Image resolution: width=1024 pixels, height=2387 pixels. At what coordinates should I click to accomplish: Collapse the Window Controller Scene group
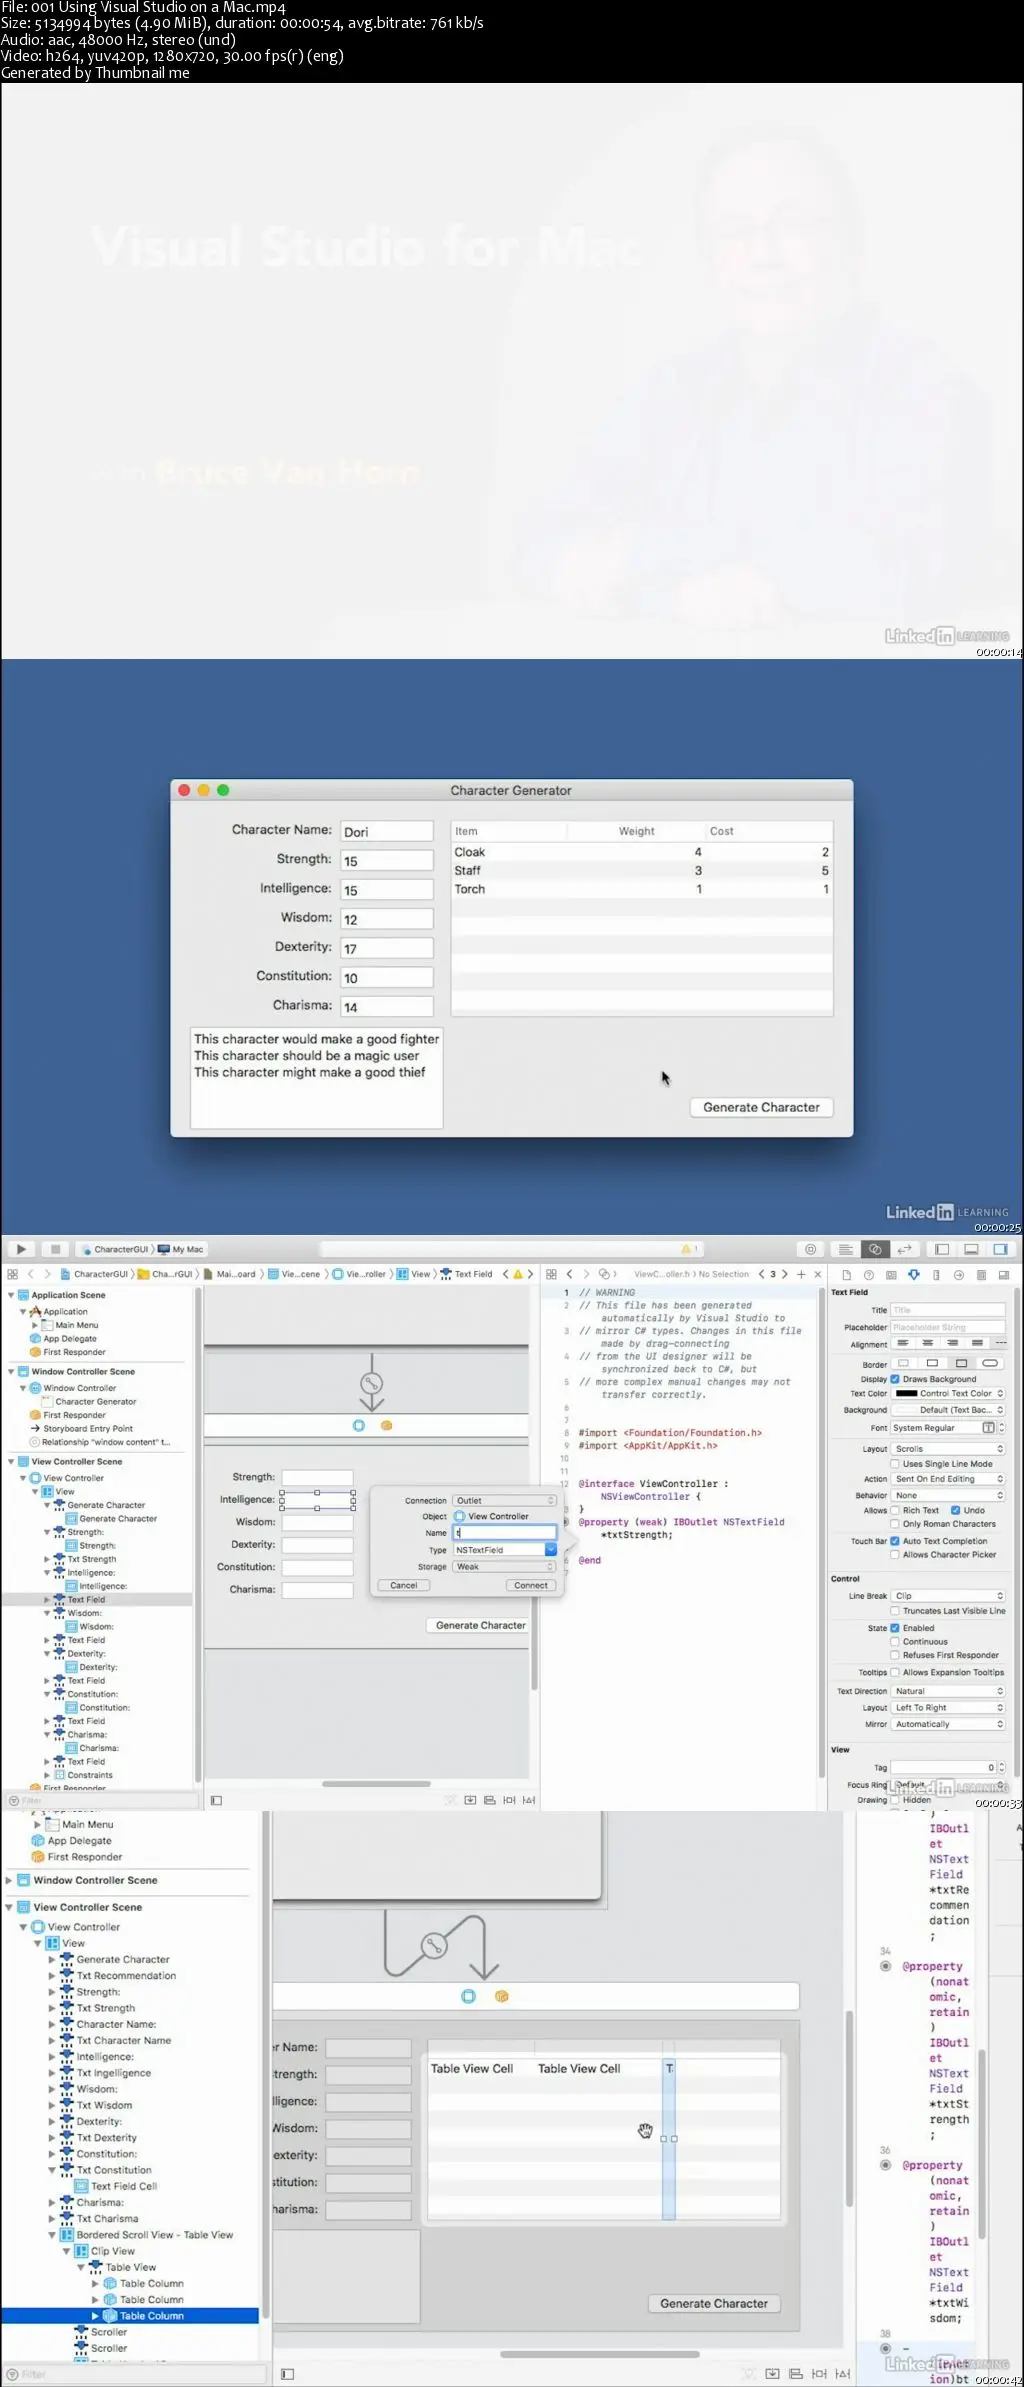point(11,1372)
